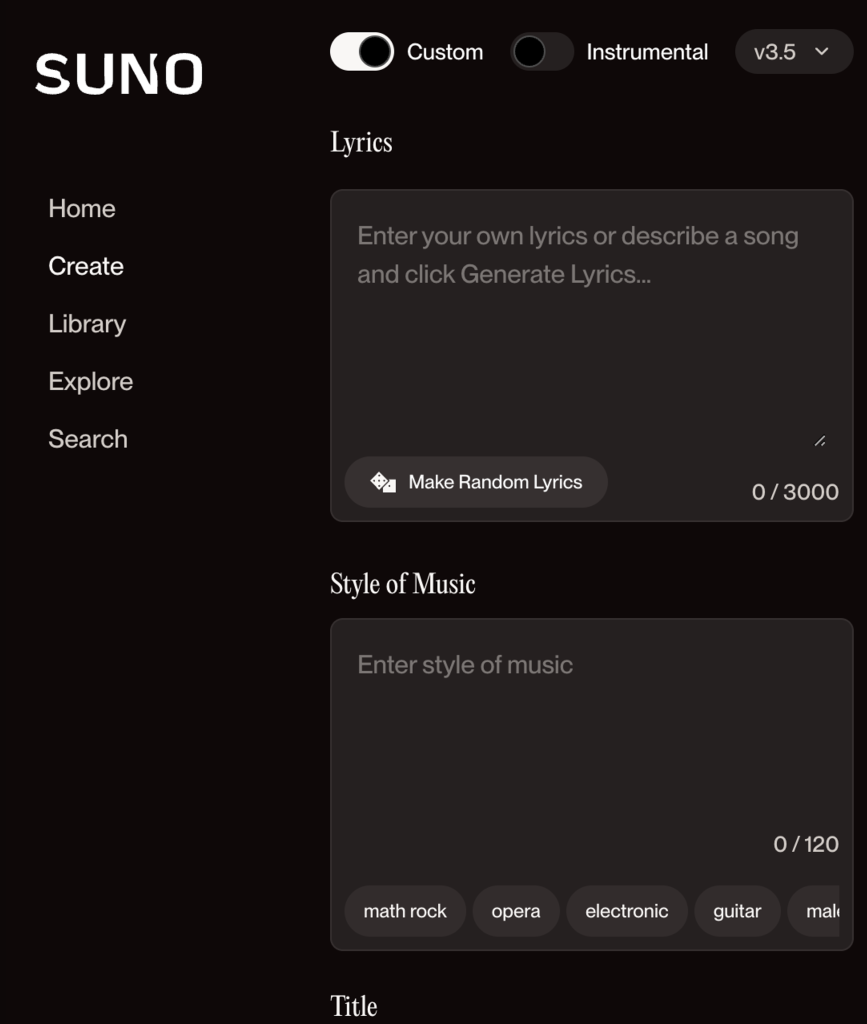Open the Library page
The width and height of the screenshot is (867, 1024).
coord(87,324)
